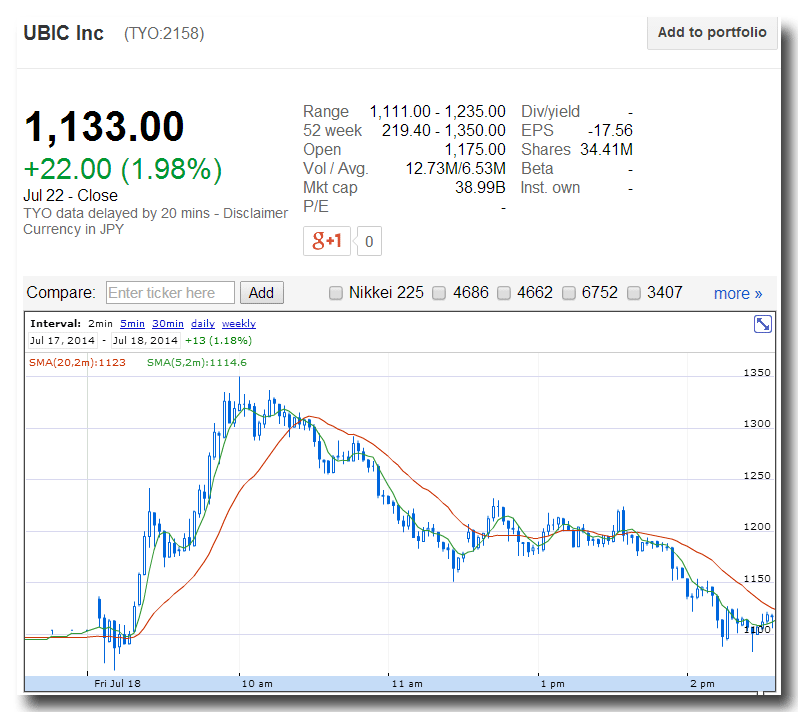This screenshot has height=712, width=798.
Task: Open the more » comparison link
Action: pyautogui.click(x=738, y=294)
